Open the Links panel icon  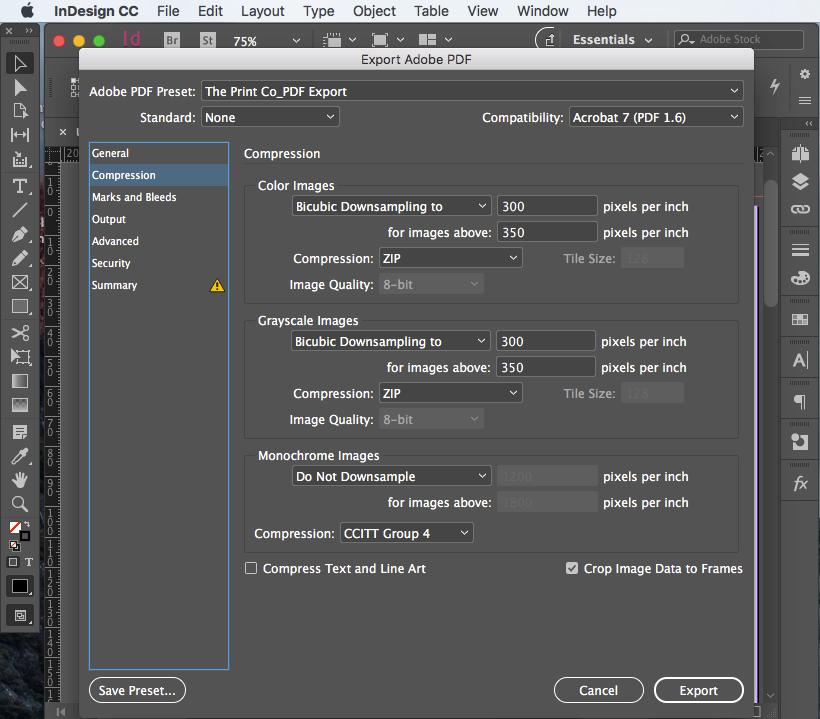click(800, 209)
